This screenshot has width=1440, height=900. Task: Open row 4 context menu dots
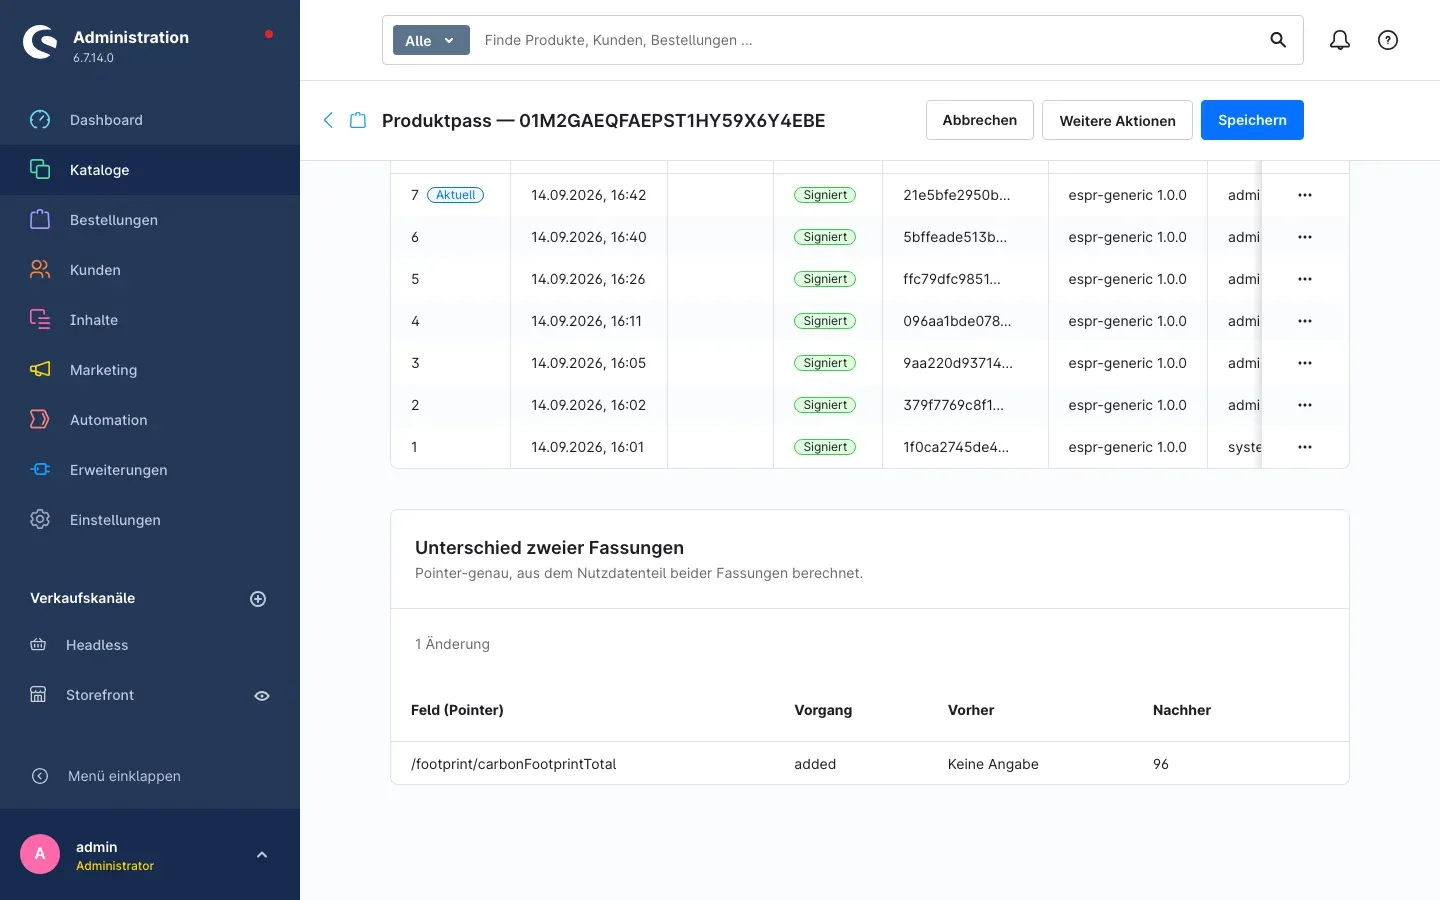(1305, 321)
